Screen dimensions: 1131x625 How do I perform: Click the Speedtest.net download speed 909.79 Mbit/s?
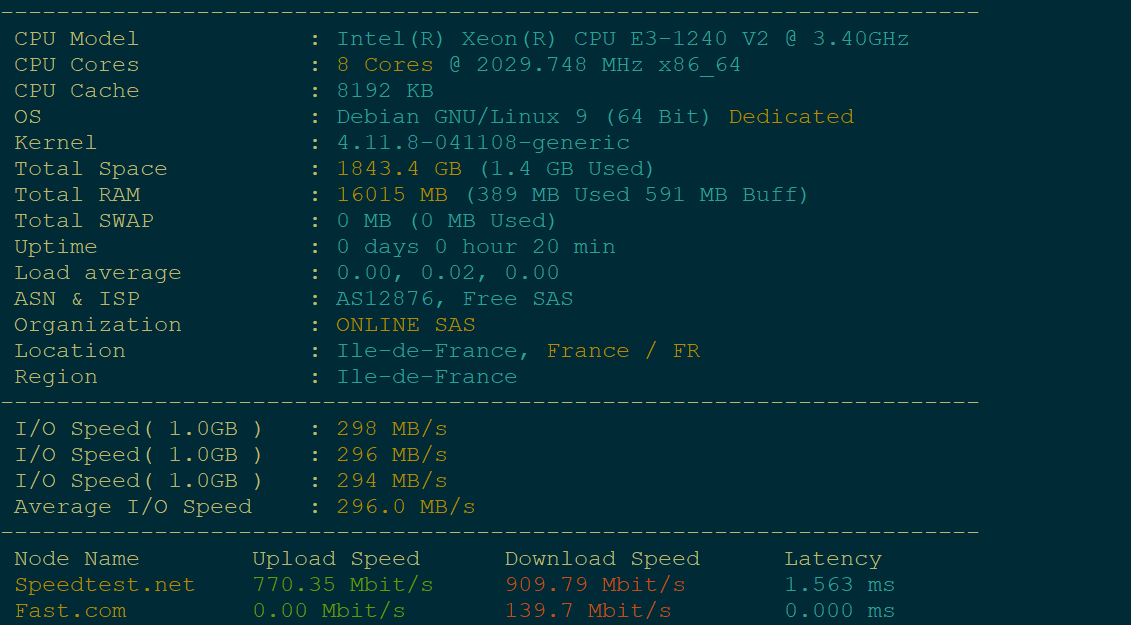tap(595, 585)
